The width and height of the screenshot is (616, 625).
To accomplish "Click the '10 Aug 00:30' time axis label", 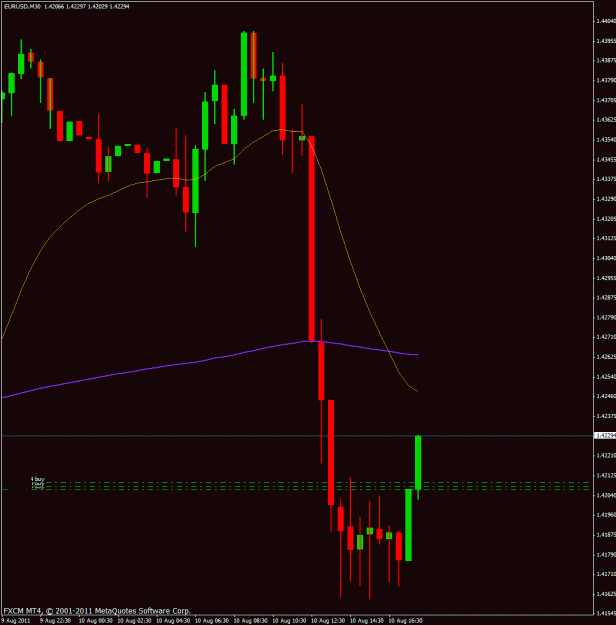I will coord(95,621).
